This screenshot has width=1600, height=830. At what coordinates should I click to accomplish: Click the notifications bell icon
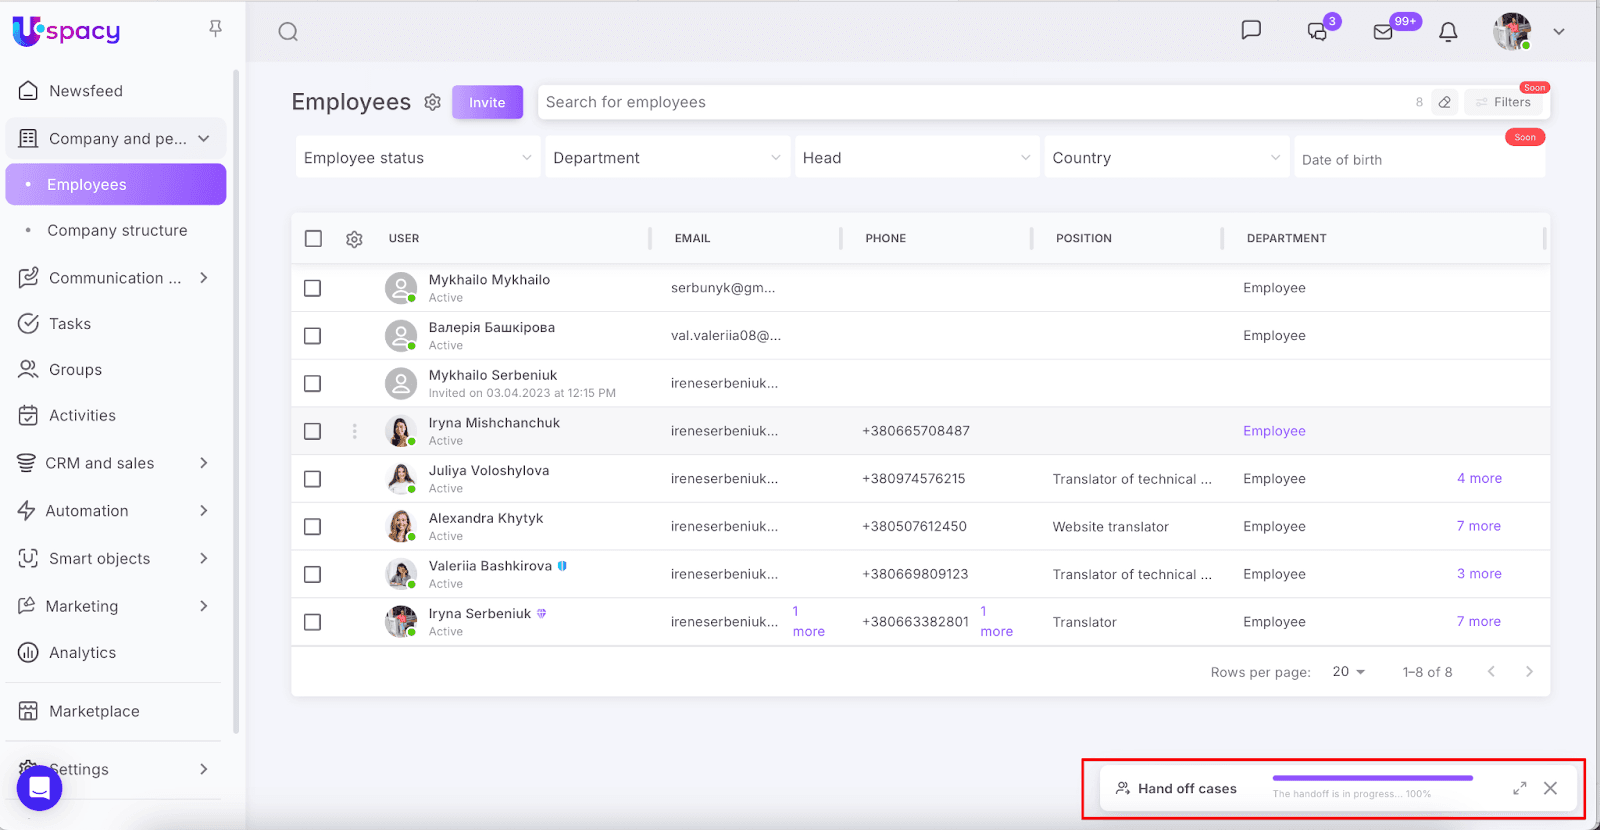point(1447,32)
